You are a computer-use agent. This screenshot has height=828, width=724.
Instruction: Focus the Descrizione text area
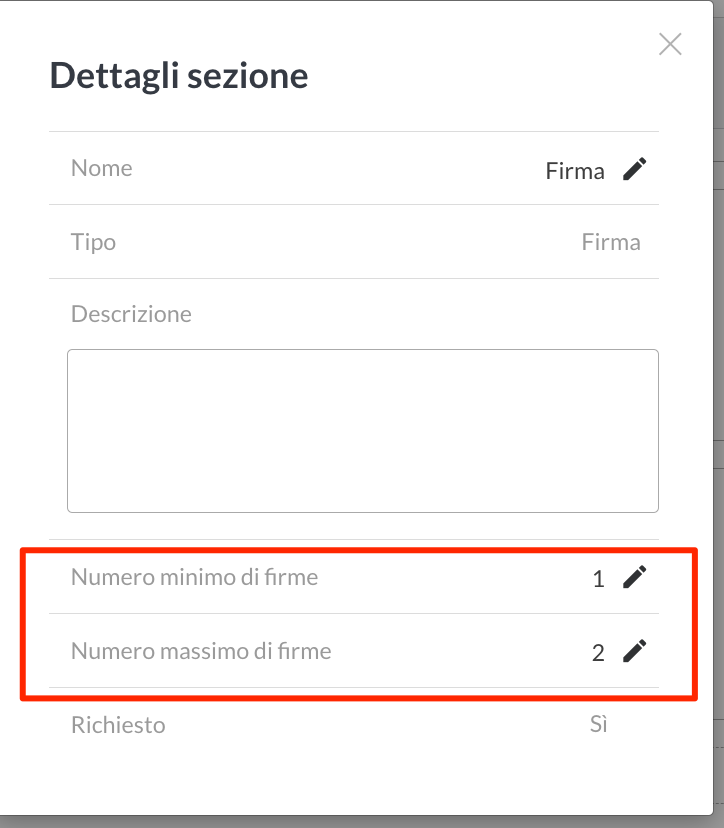coord(362,430)
